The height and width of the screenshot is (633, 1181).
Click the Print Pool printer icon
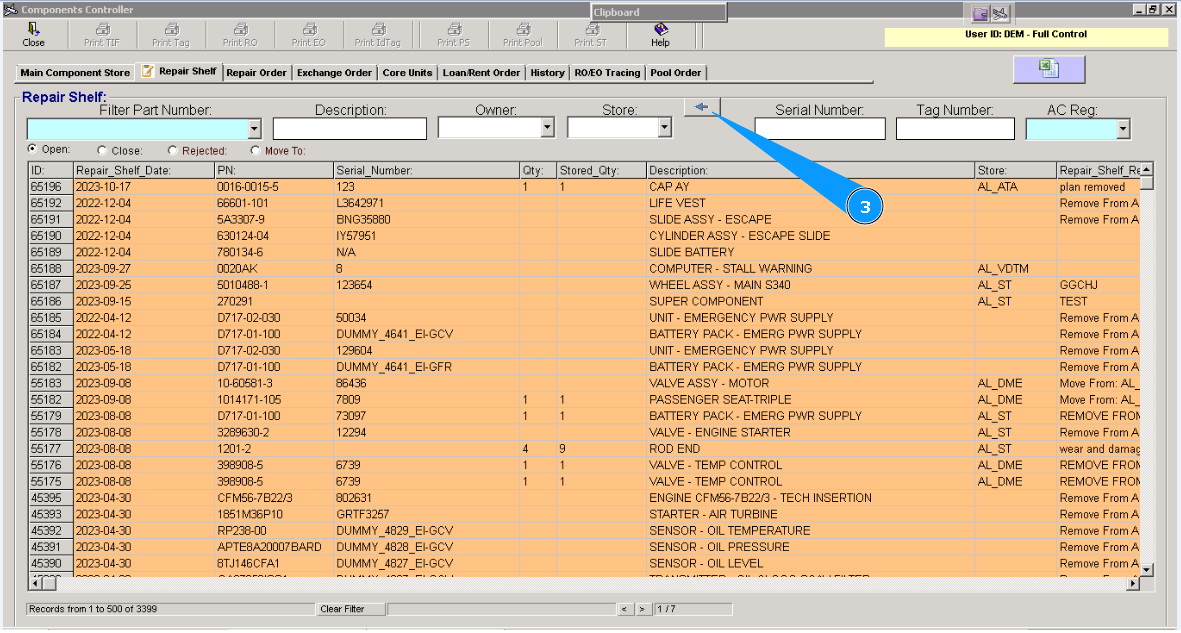pos(522,30)
